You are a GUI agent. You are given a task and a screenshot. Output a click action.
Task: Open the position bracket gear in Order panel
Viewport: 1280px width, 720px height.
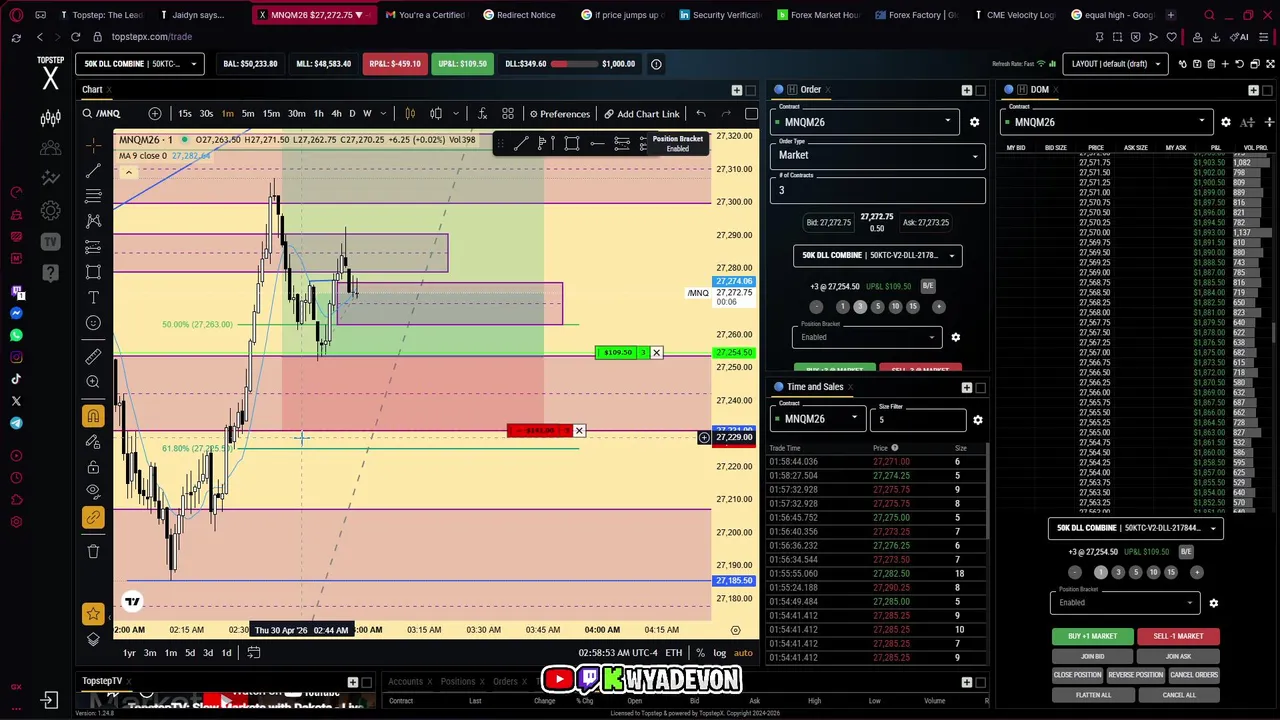coord(955,337)
